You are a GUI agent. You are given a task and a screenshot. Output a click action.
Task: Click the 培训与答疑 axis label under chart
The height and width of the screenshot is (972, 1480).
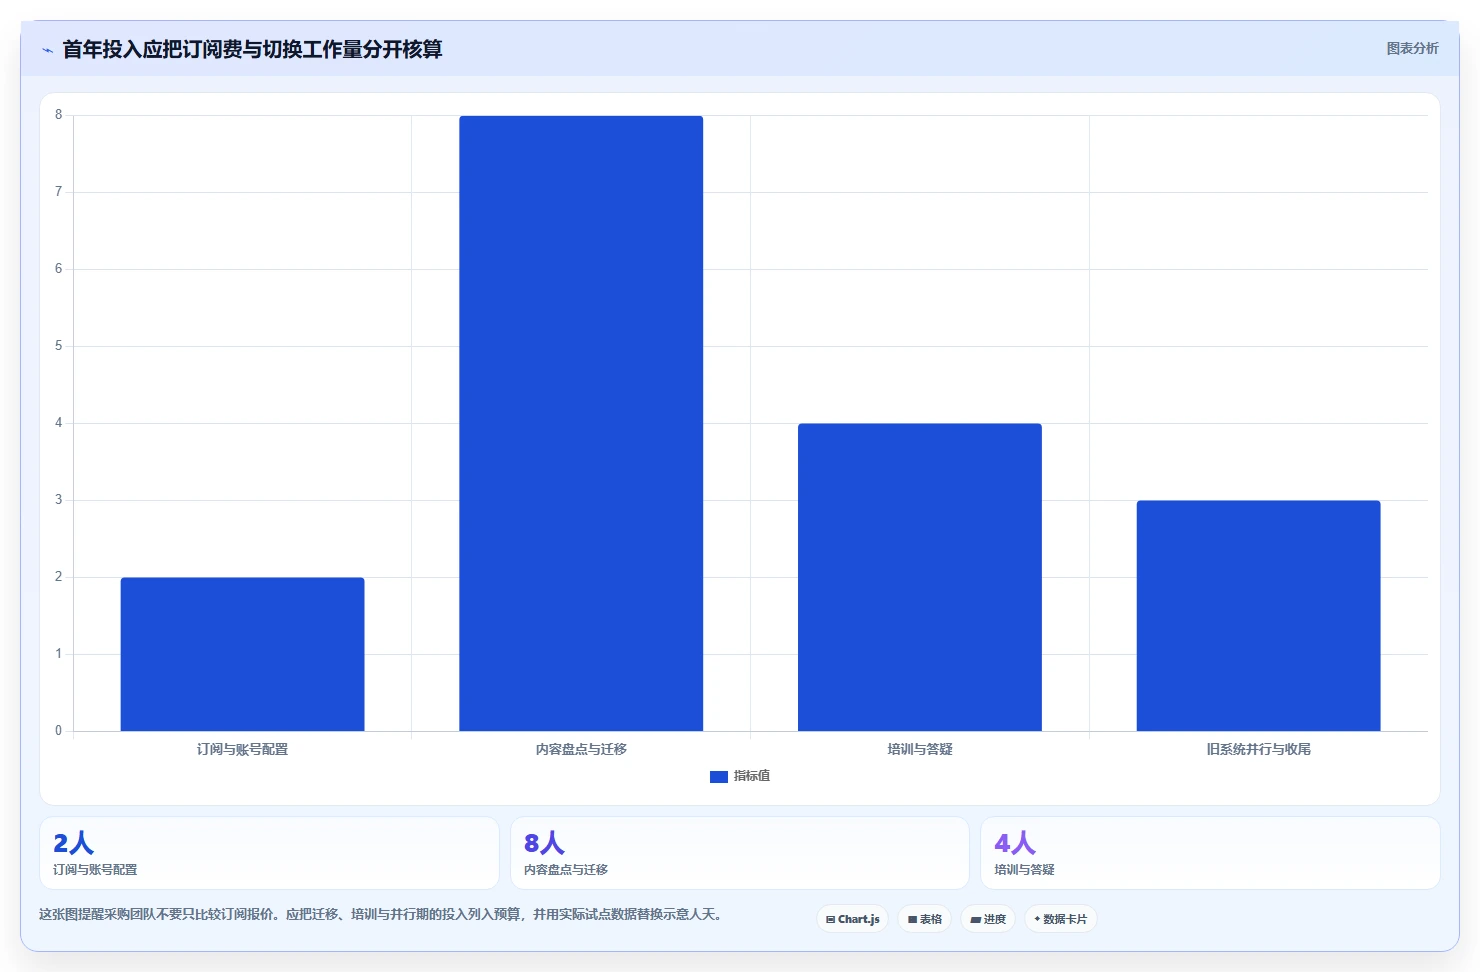click(x=920, y=749)
